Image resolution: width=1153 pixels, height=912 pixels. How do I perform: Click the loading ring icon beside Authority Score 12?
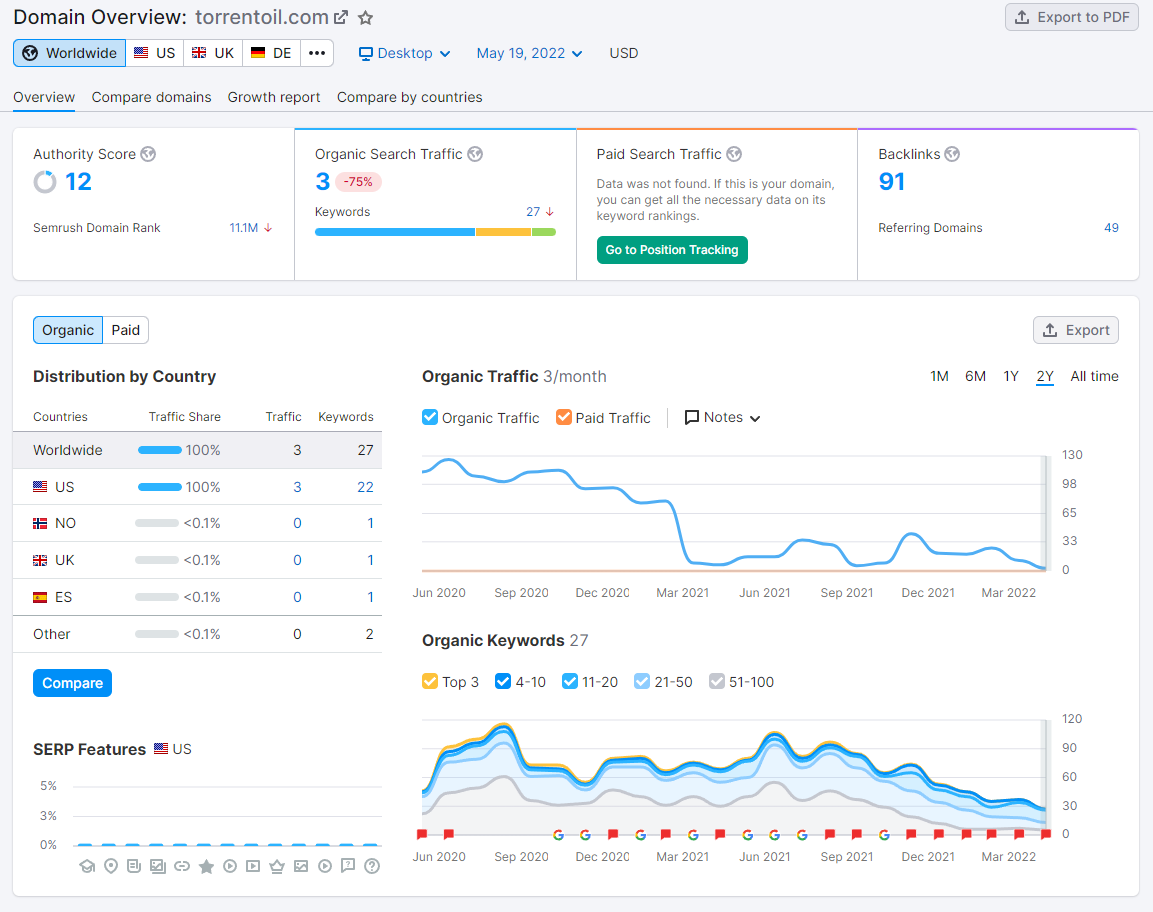click(x=45, y=182)
